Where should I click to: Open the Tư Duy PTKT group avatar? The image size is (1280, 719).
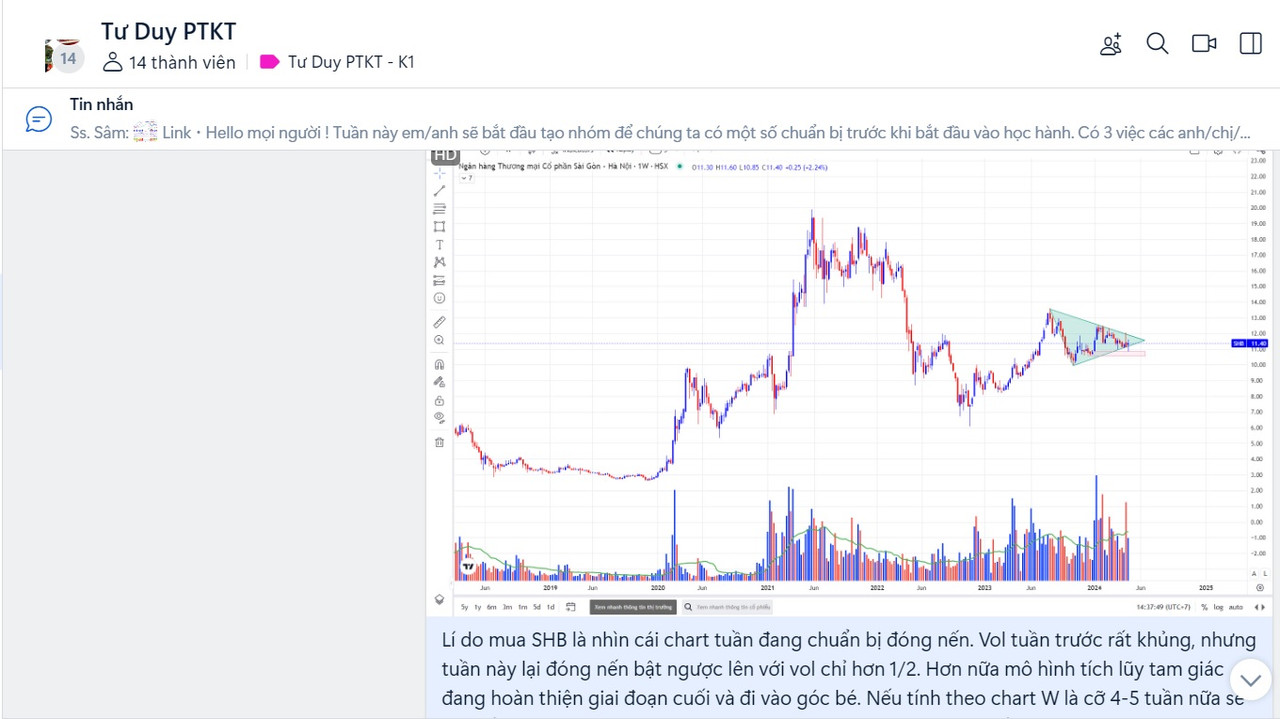tap(63, 55)
